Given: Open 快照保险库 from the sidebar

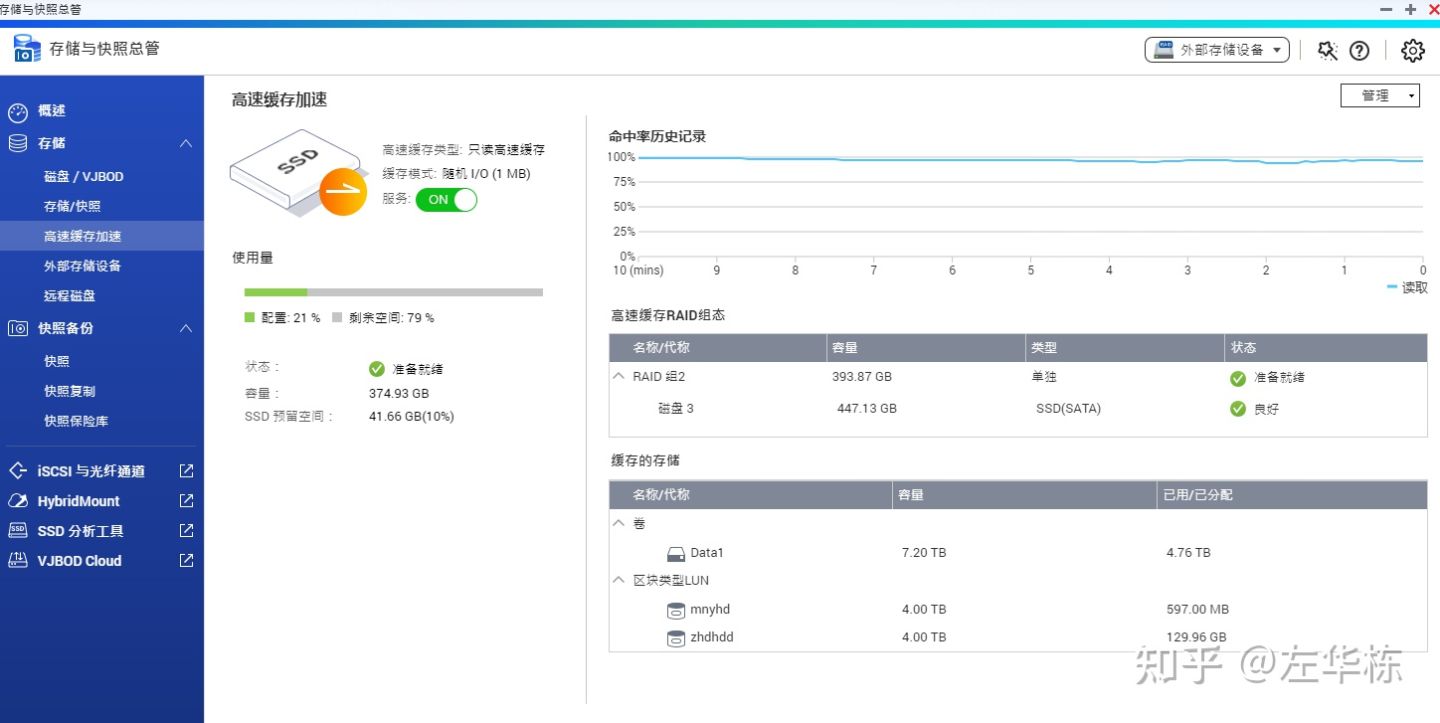Looking at the screenshot, I should coord(75,421).
